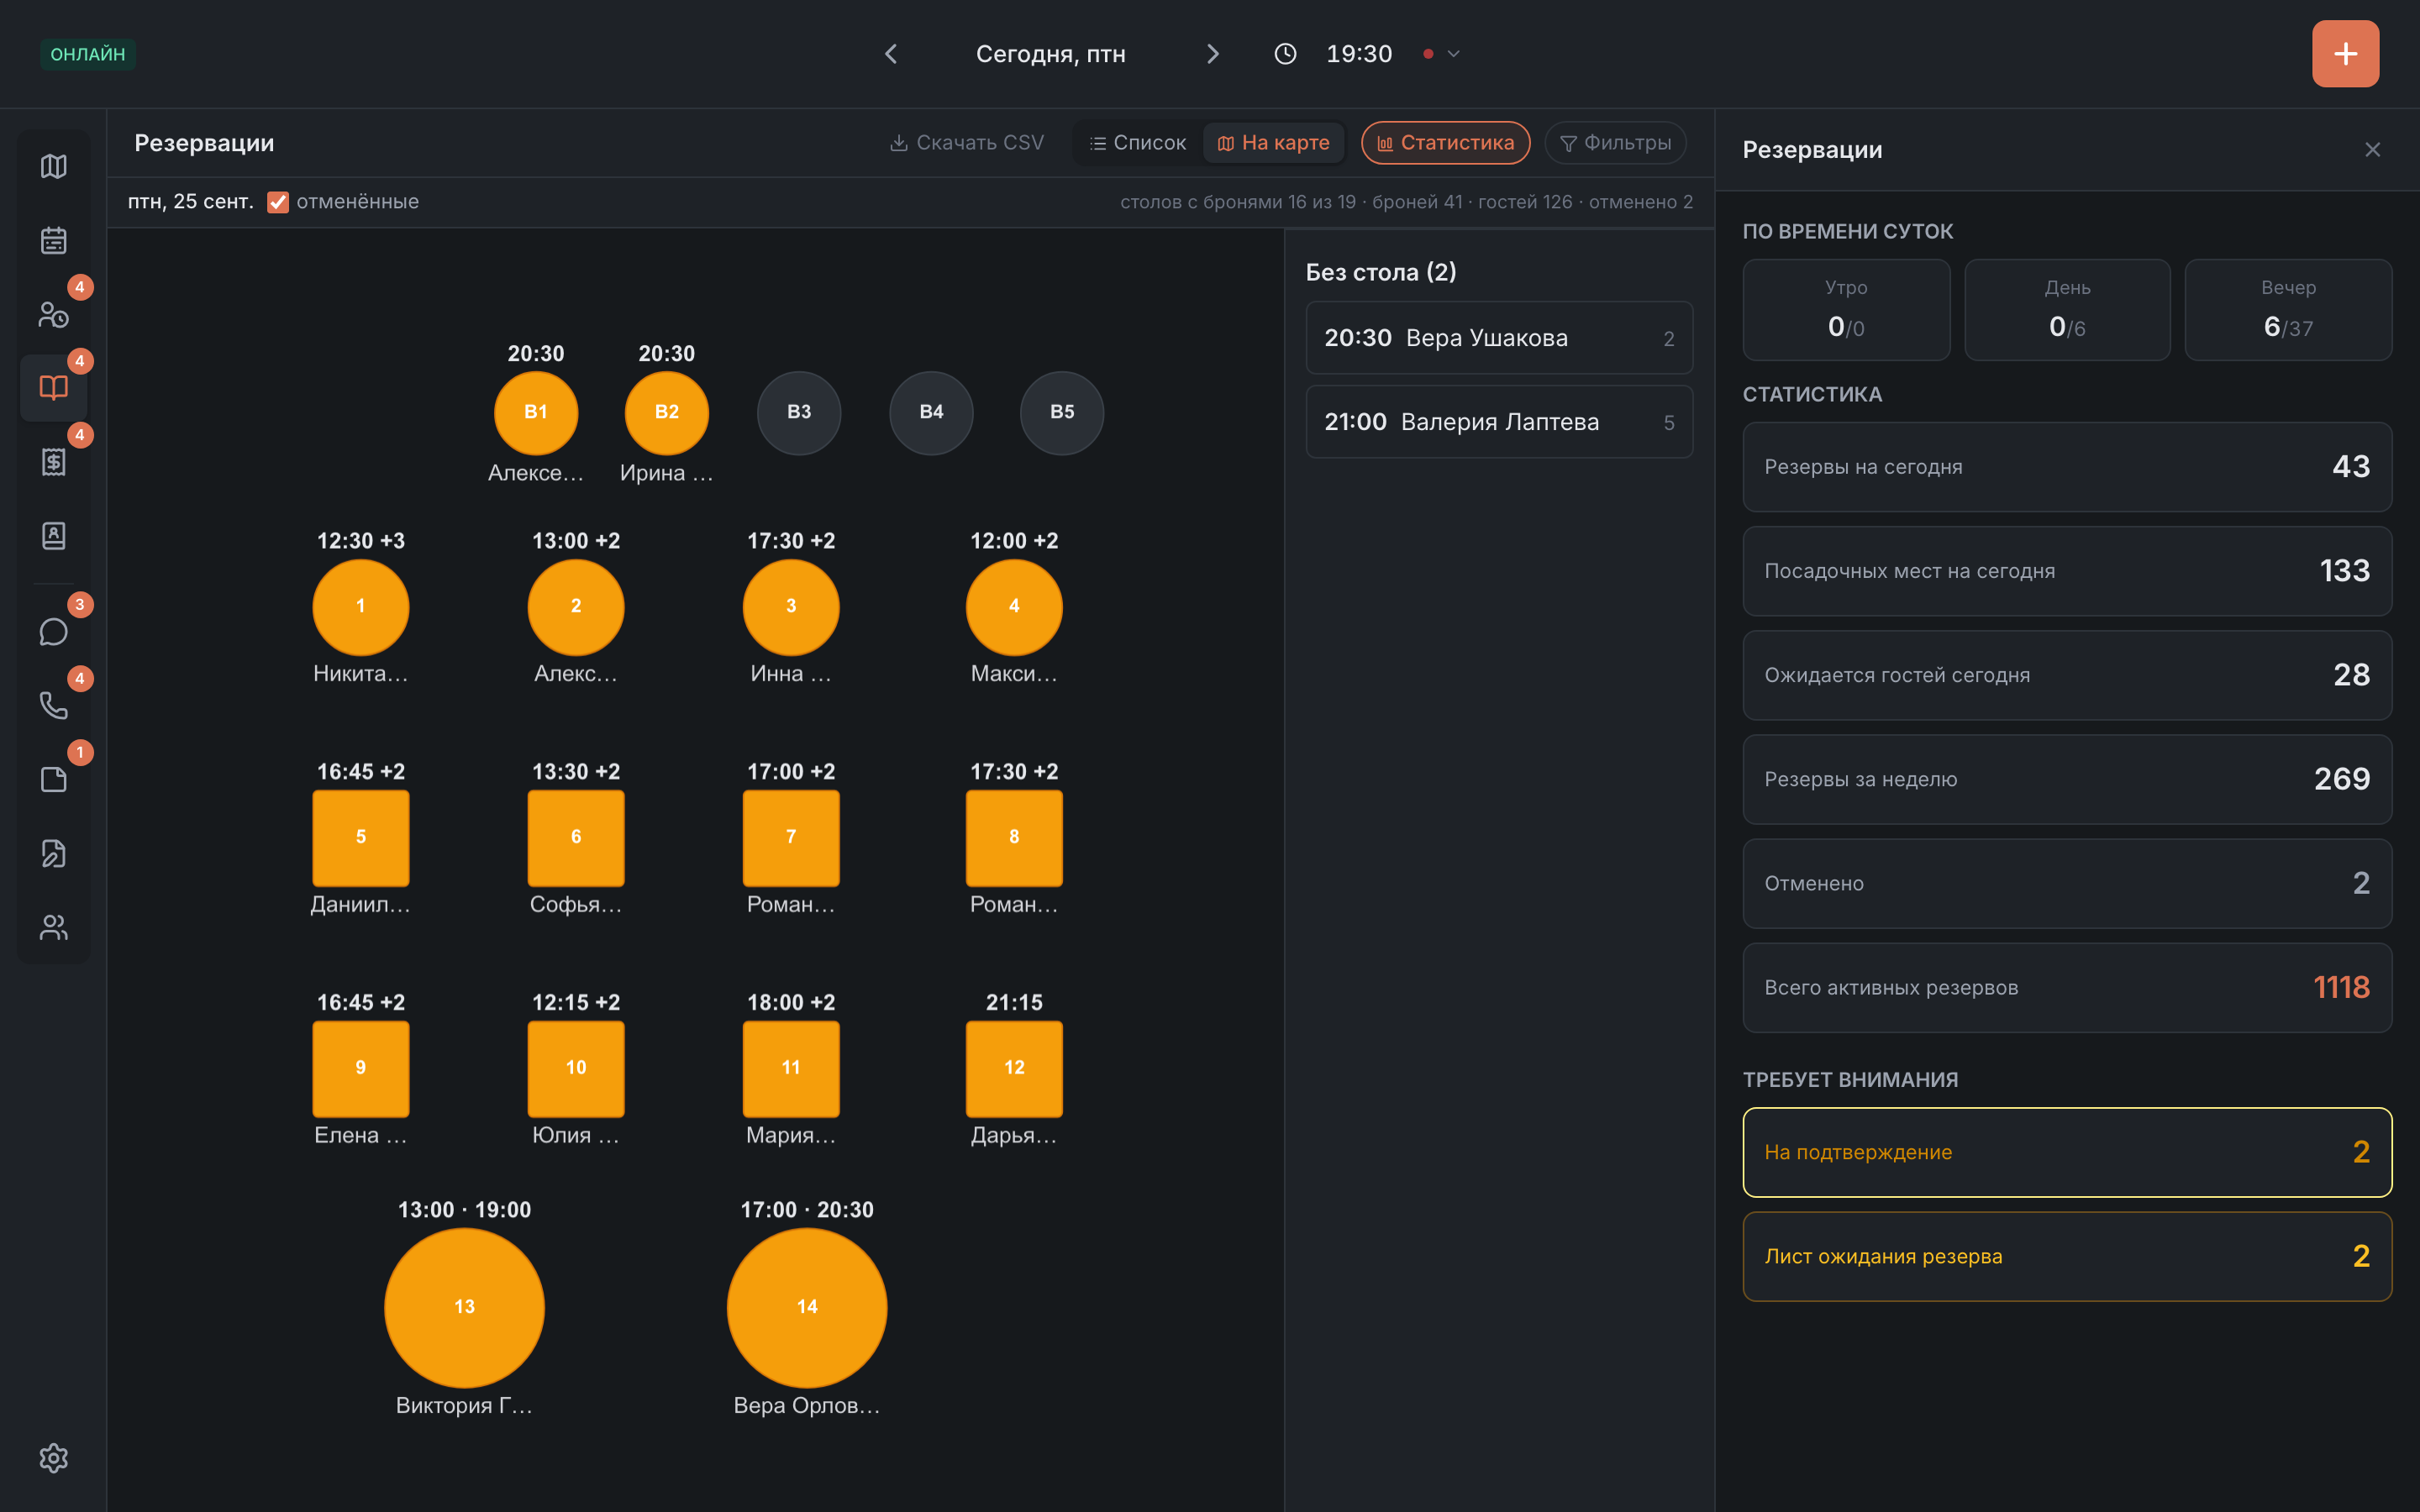Switch to Список view
The height and width of the screenshot is (1512, 2420).
pos(1138,143)
